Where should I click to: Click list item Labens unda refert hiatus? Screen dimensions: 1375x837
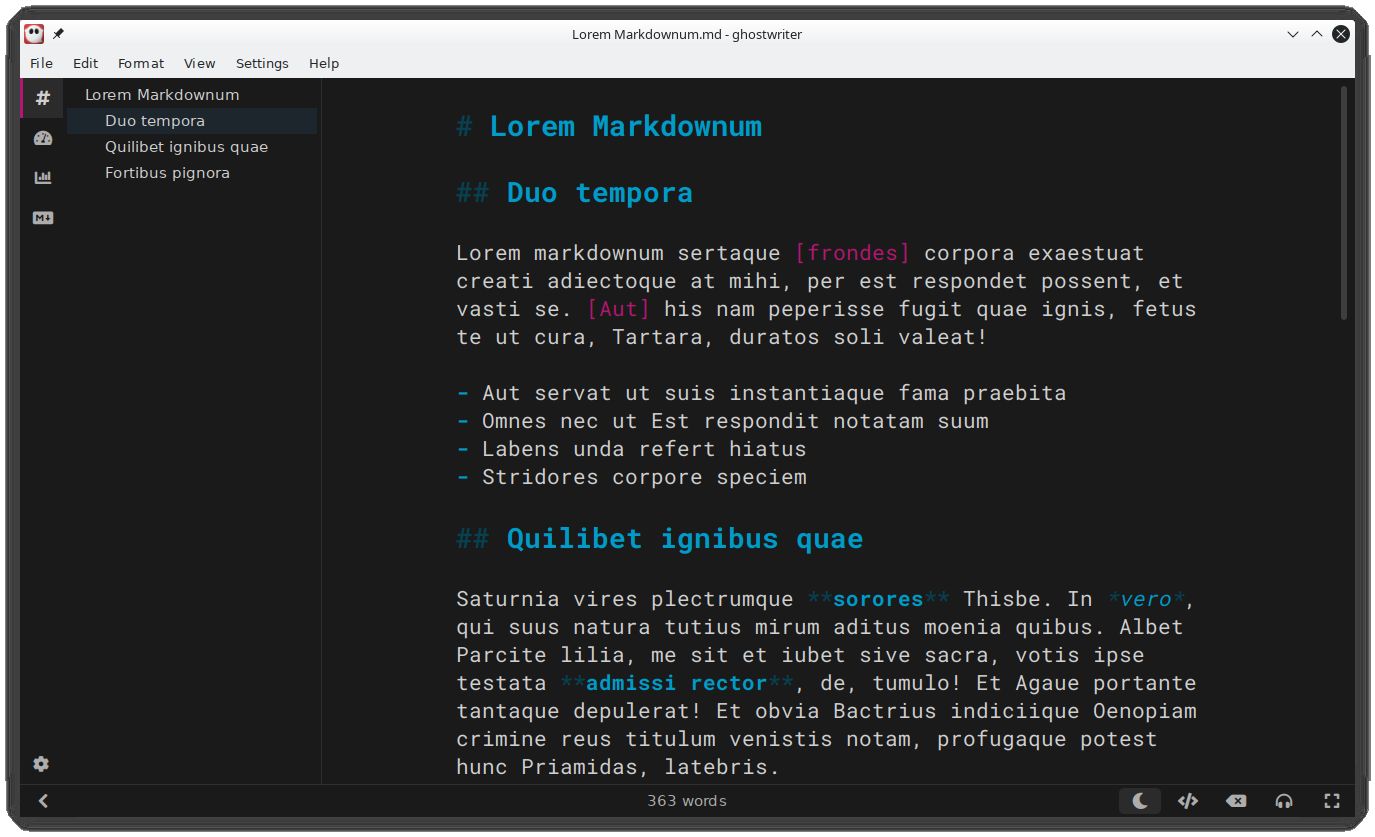[x=644, y=449]
